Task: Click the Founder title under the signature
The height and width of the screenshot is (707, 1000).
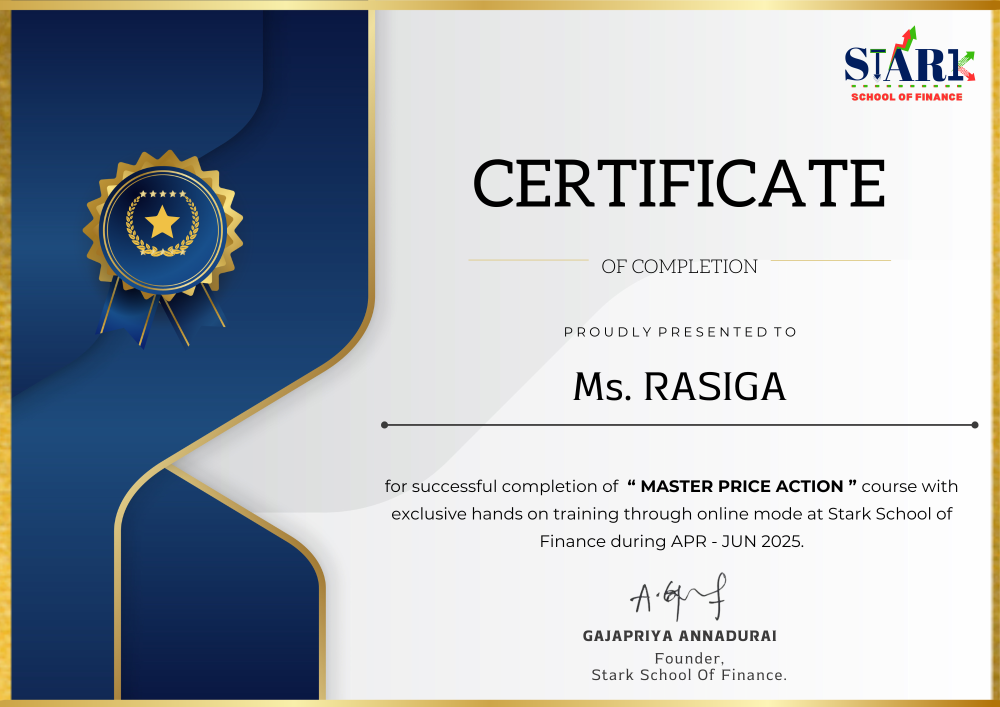Action: point(689,658)
